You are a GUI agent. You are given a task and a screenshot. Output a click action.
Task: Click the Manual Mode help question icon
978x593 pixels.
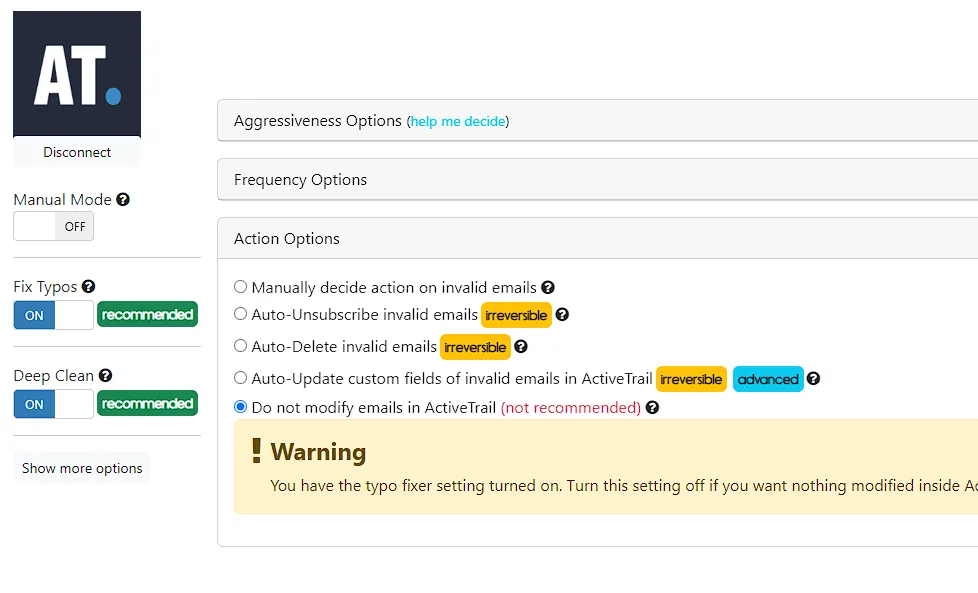[123, 200]
